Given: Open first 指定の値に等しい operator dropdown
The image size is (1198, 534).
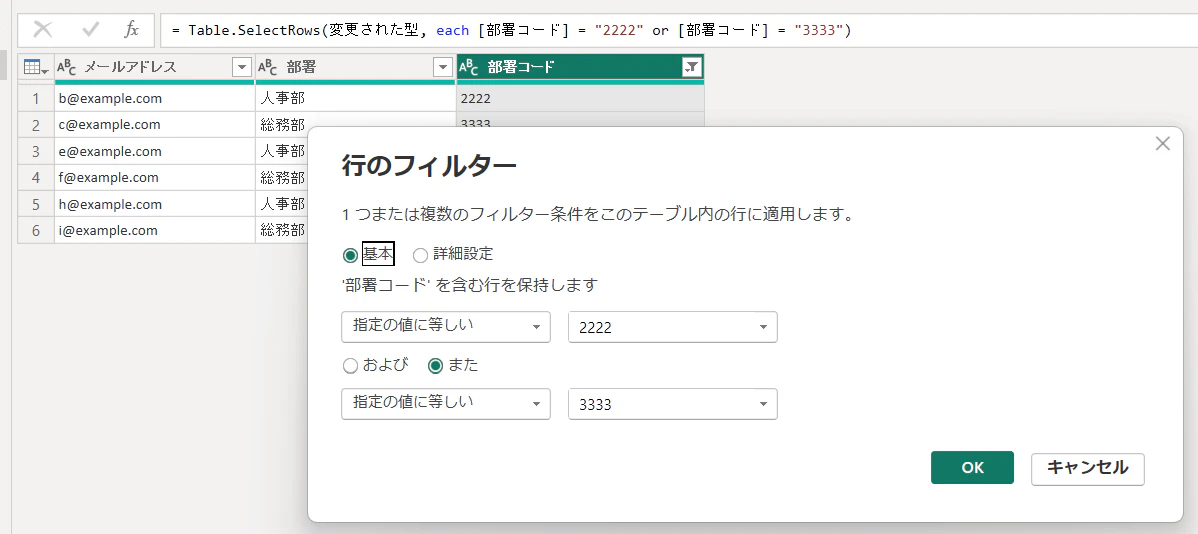Looking at the screenshot, I should click(445, 327).
